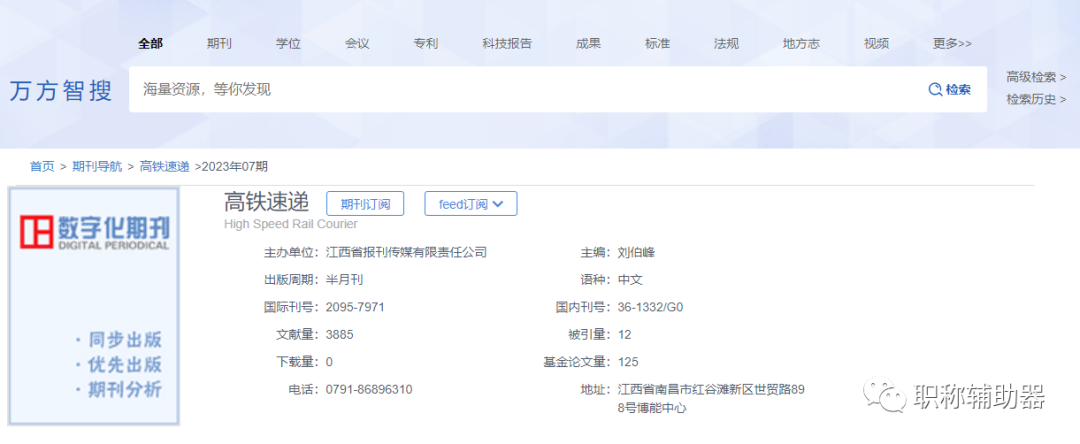
Task: Click the 期刊订阅 button
Action: 365,204
